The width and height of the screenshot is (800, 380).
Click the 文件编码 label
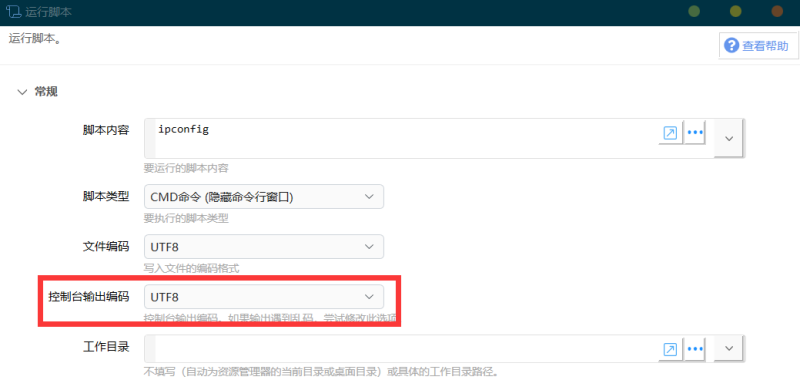pos(106,247)
